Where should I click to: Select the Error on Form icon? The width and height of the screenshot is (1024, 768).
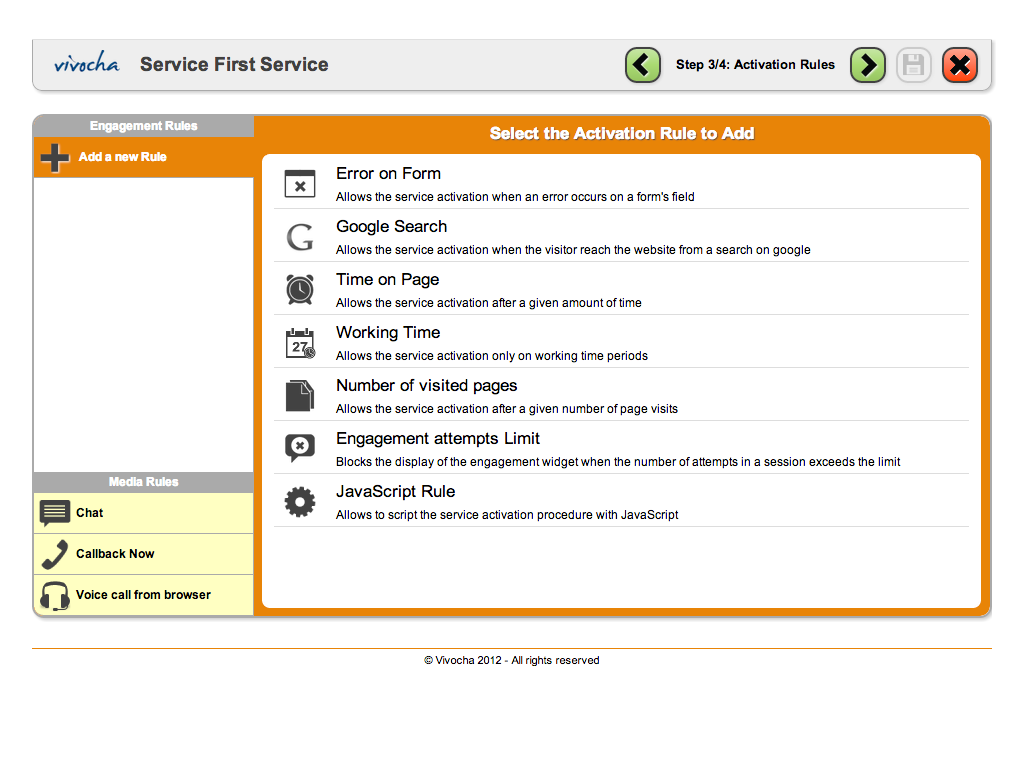click(300, 183)
